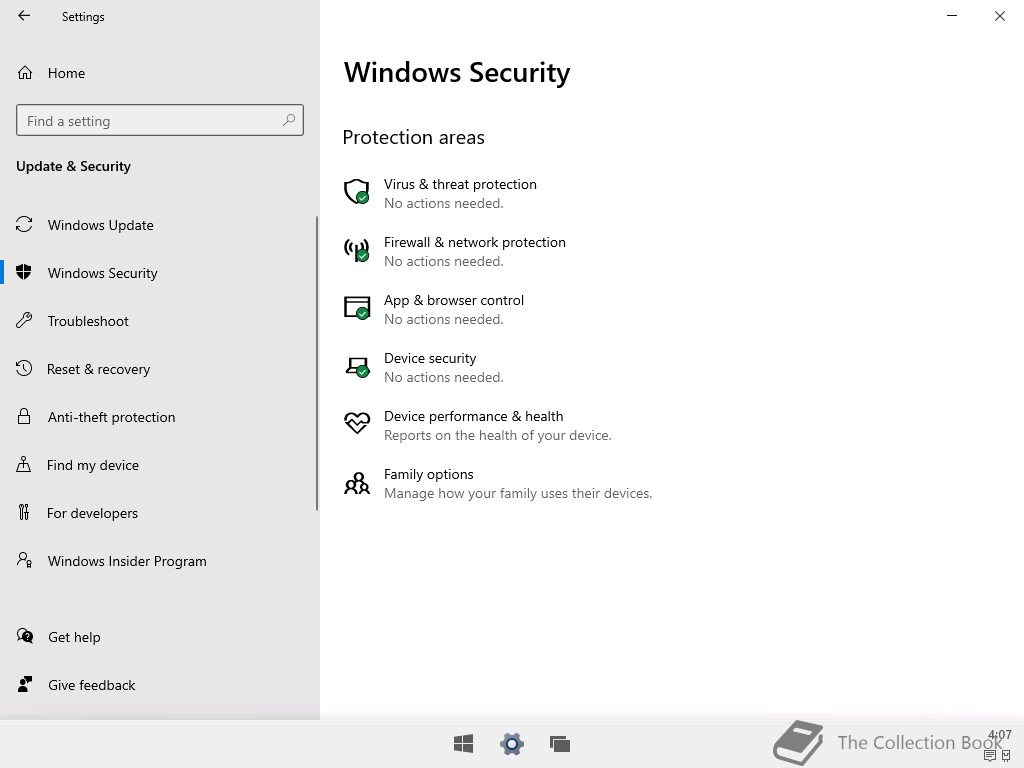Click the Family options people icon
This screenshot has height=768, width=1024.
tap(357, 484)
